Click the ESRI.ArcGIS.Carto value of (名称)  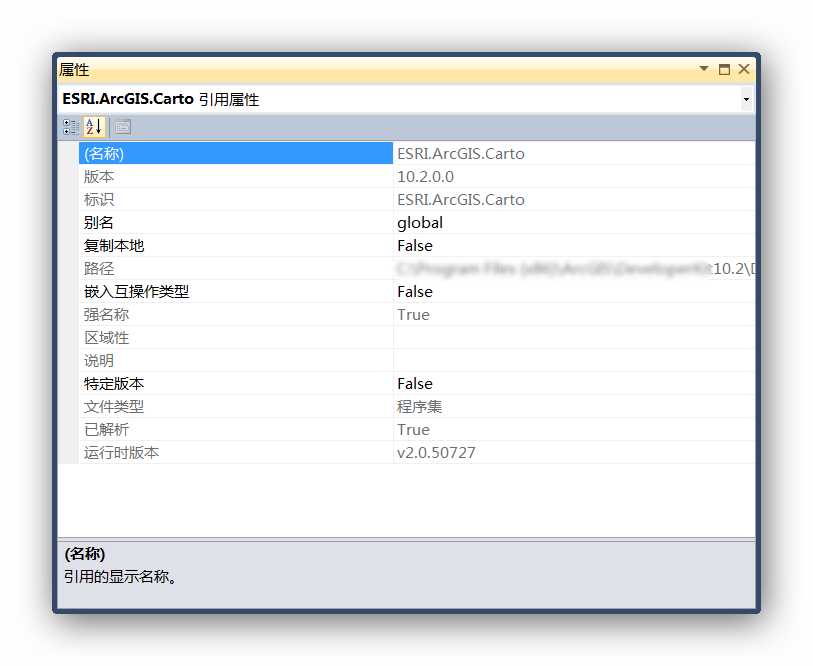click(460, 154)
